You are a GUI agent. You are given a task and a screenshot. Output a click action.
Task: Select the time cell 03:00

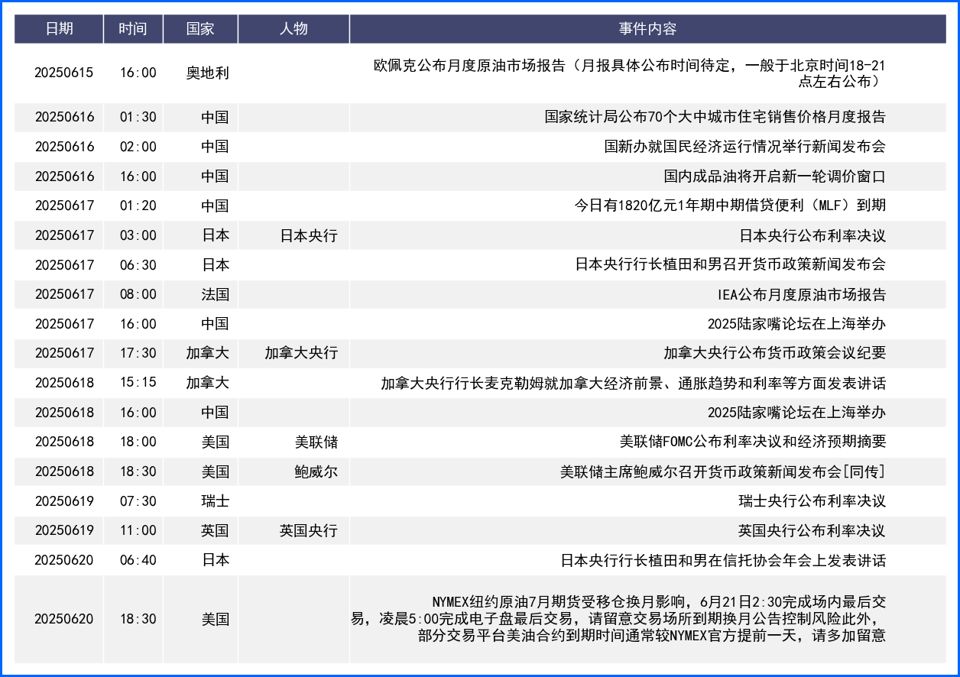(x=138, y=236)
